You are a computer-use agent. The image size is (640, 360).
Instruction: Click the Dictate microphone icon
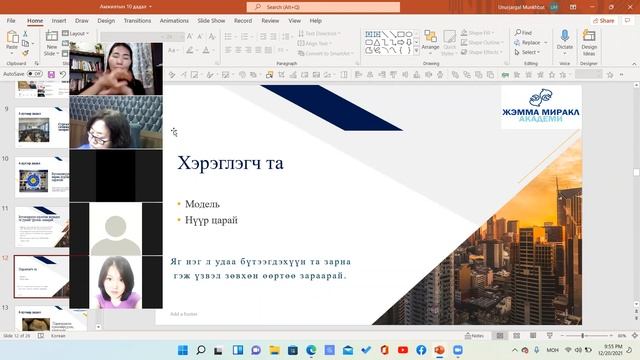(564, 36)
